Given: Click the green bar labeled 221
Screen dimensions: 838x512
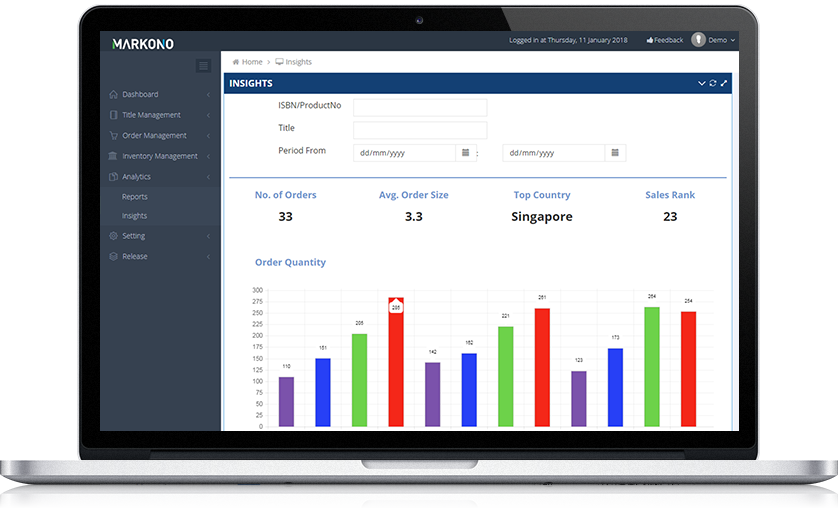Looking at the screenshot, I should point(506,376).
